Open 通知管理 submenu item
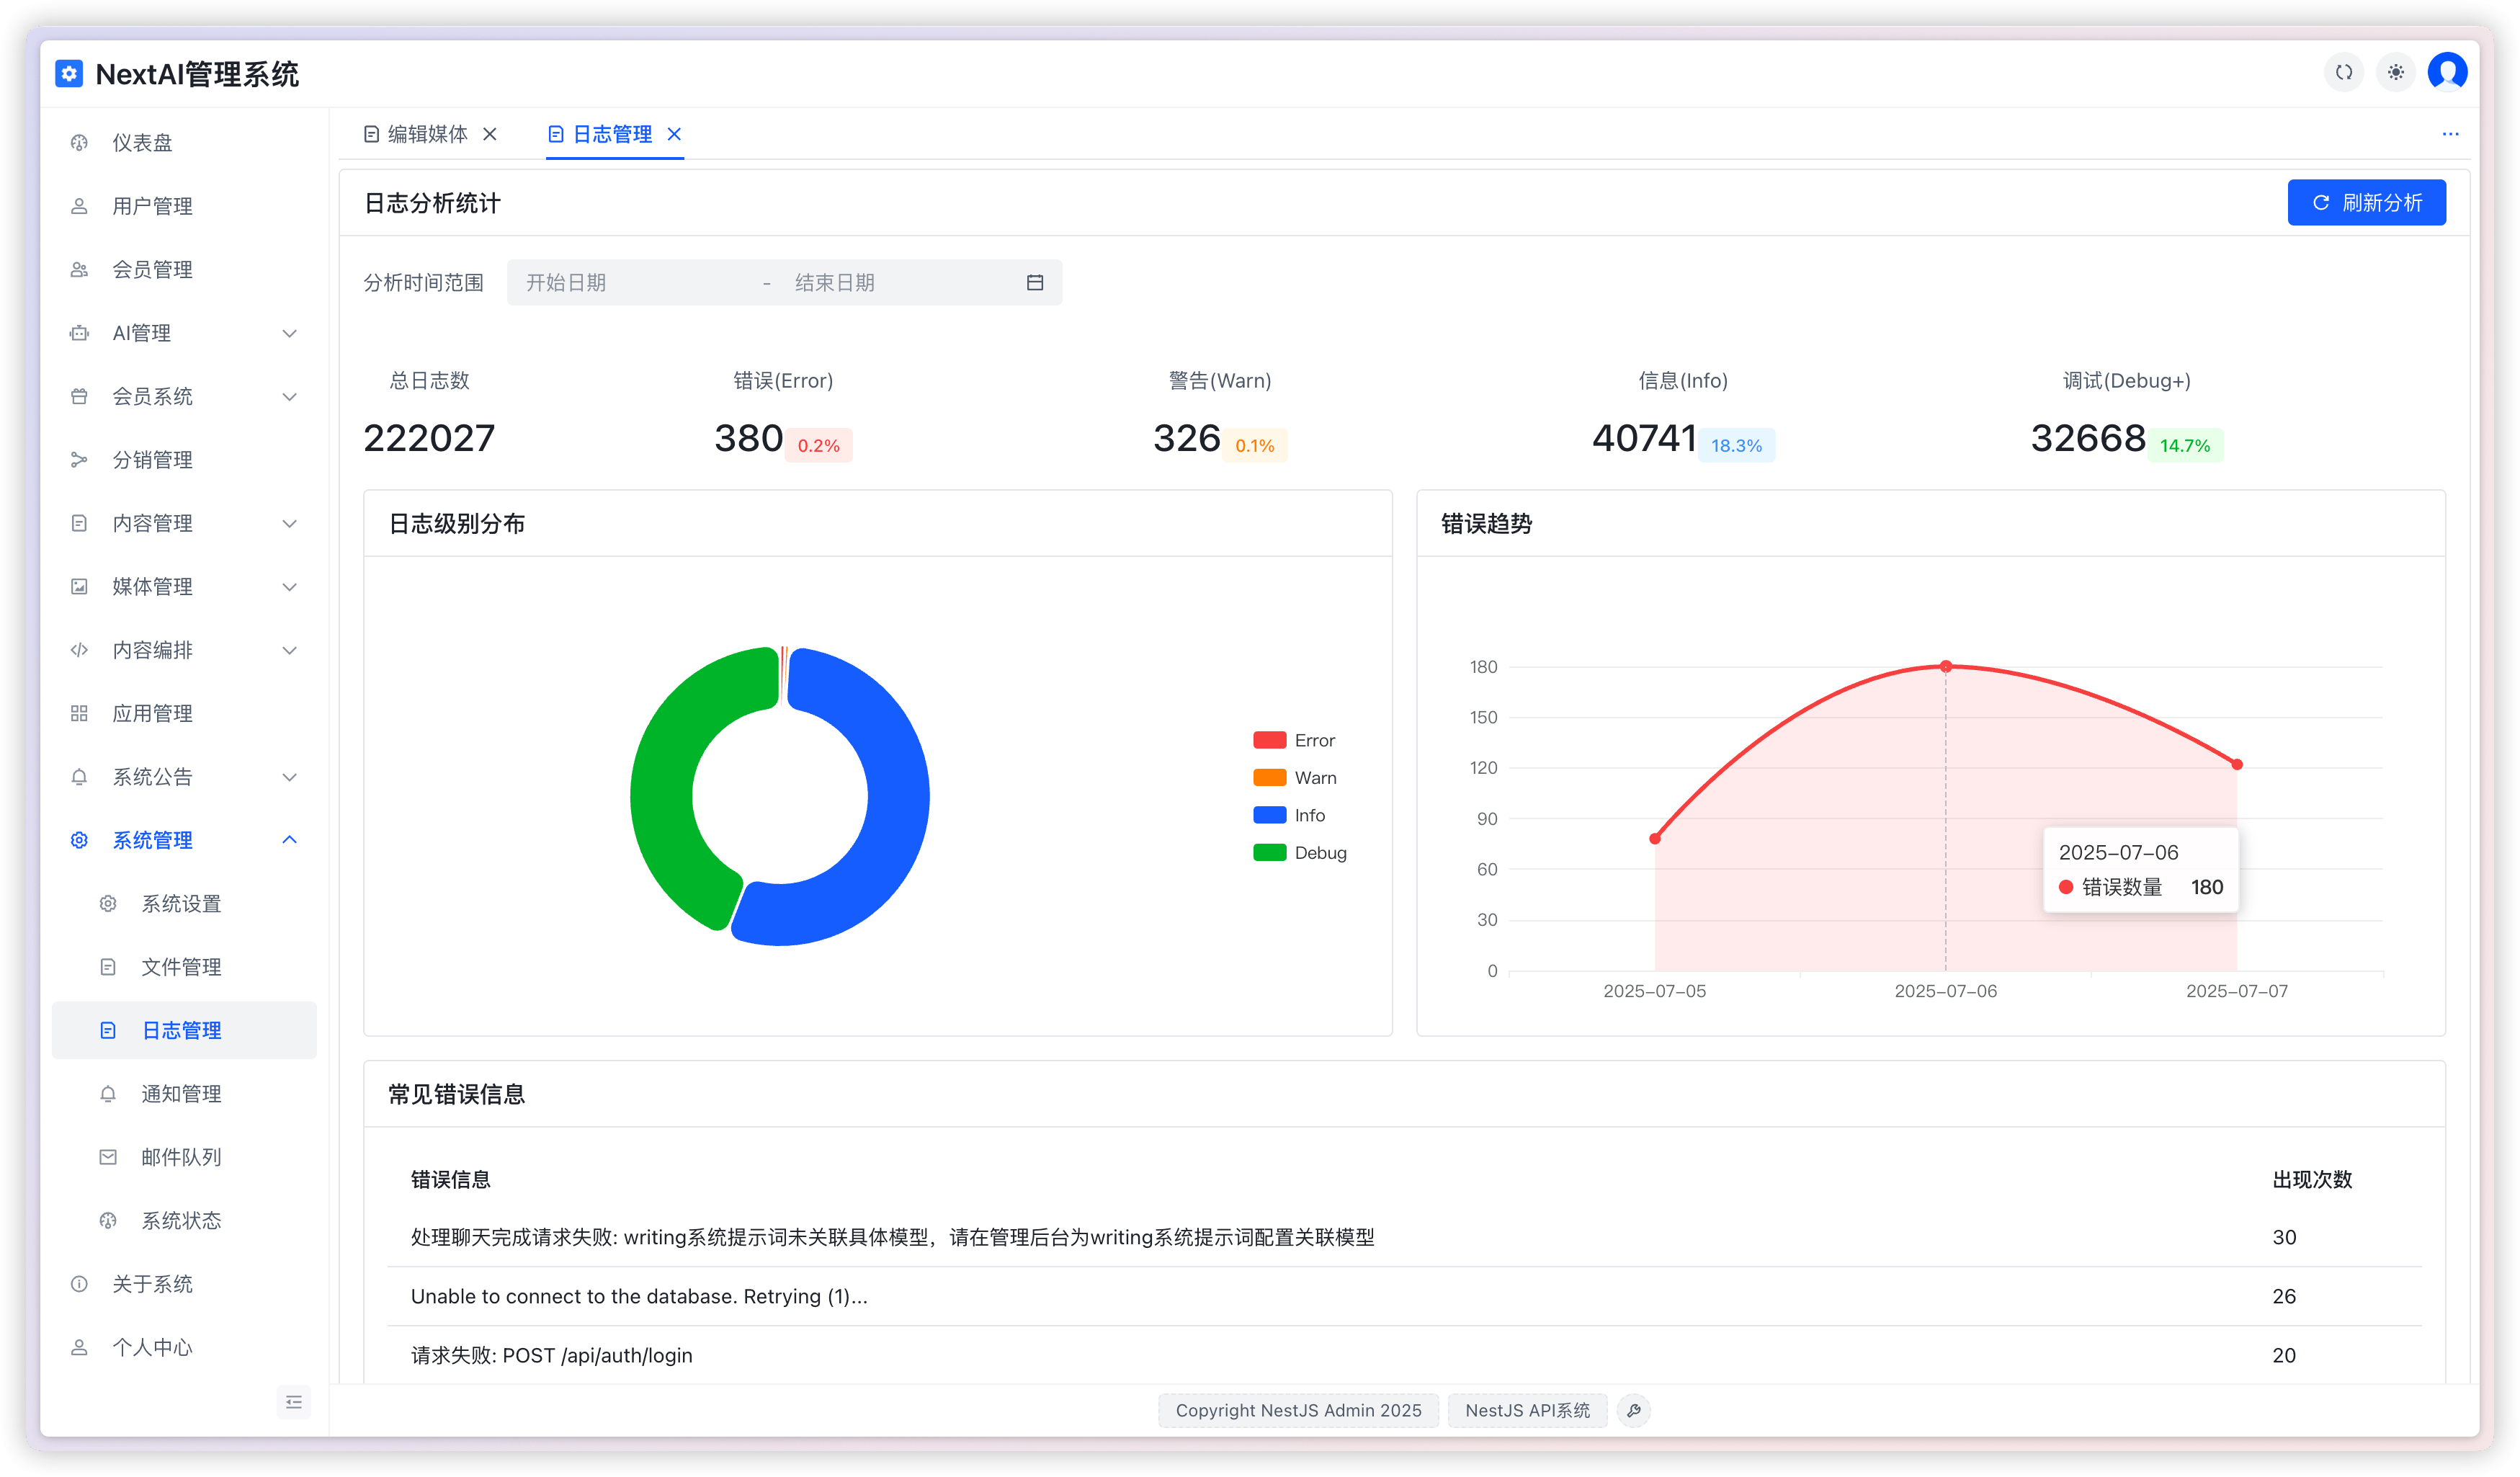This screenshot has width=2520, height=1477. (184, 1094)
